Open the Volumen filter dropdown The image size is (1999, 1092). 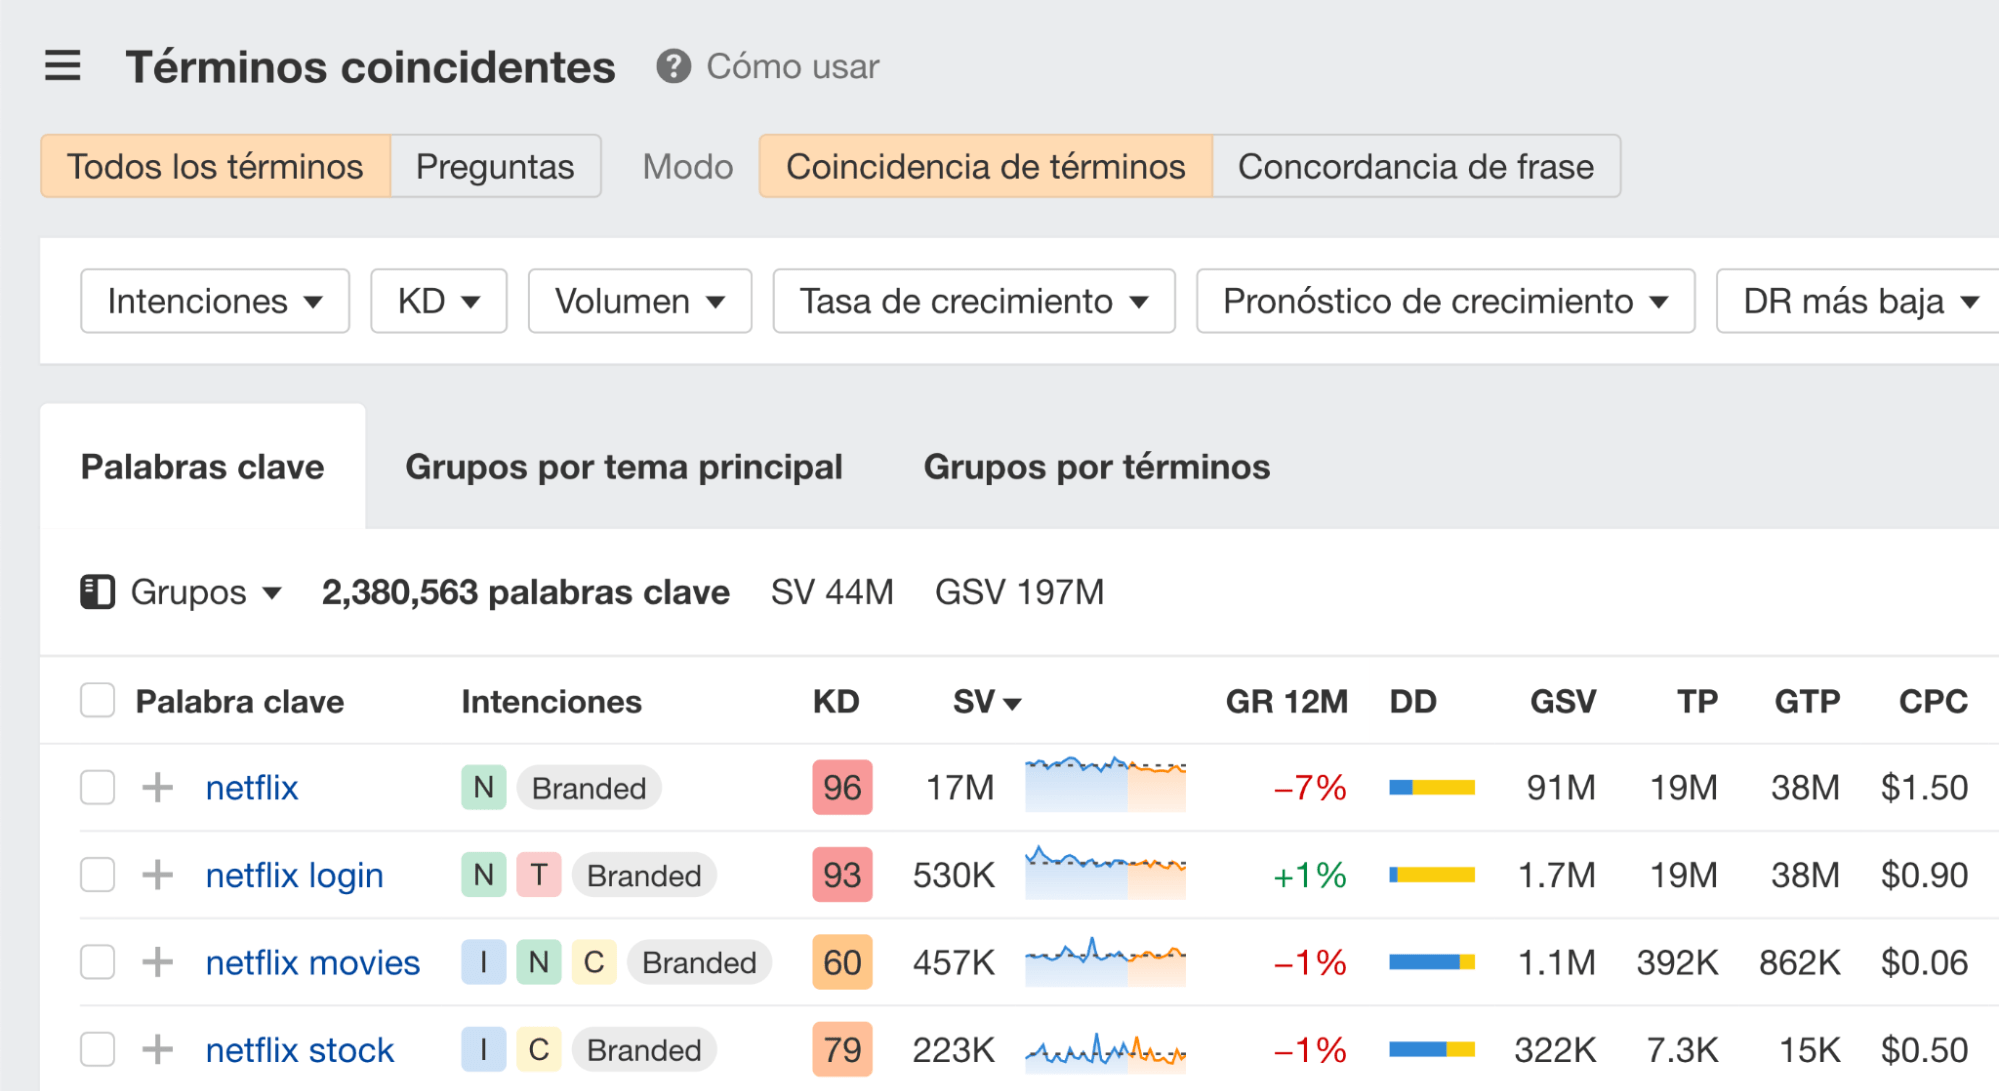coord(639,300)
